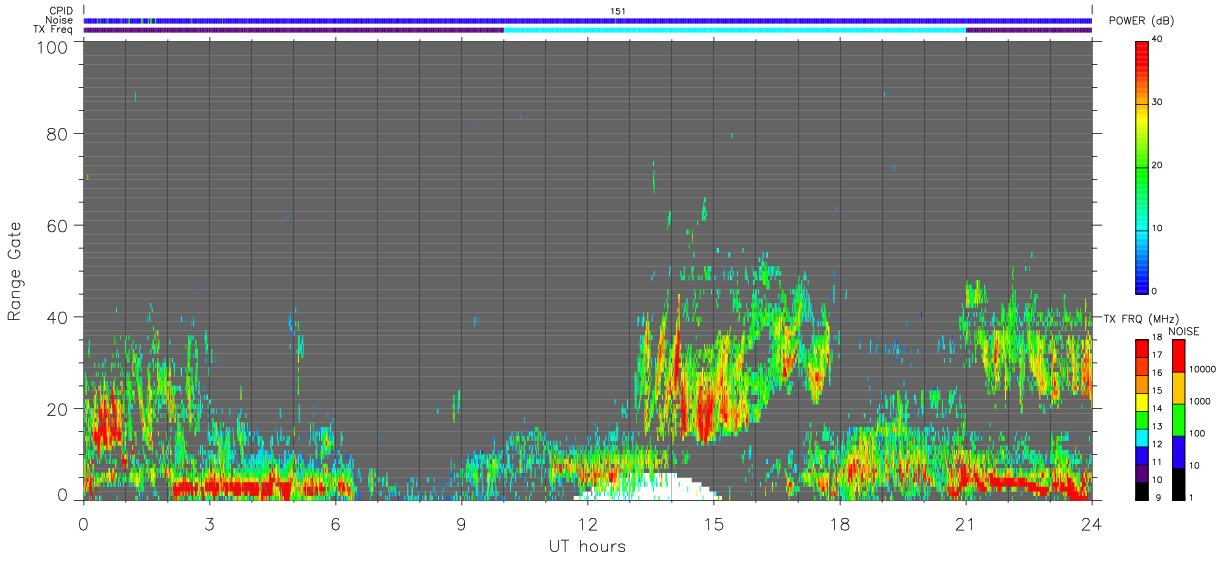The width and height of the screenshot is (1228, 567).
Task: Click the noise indicator strip at top
Action: click(x=588, y=20)
